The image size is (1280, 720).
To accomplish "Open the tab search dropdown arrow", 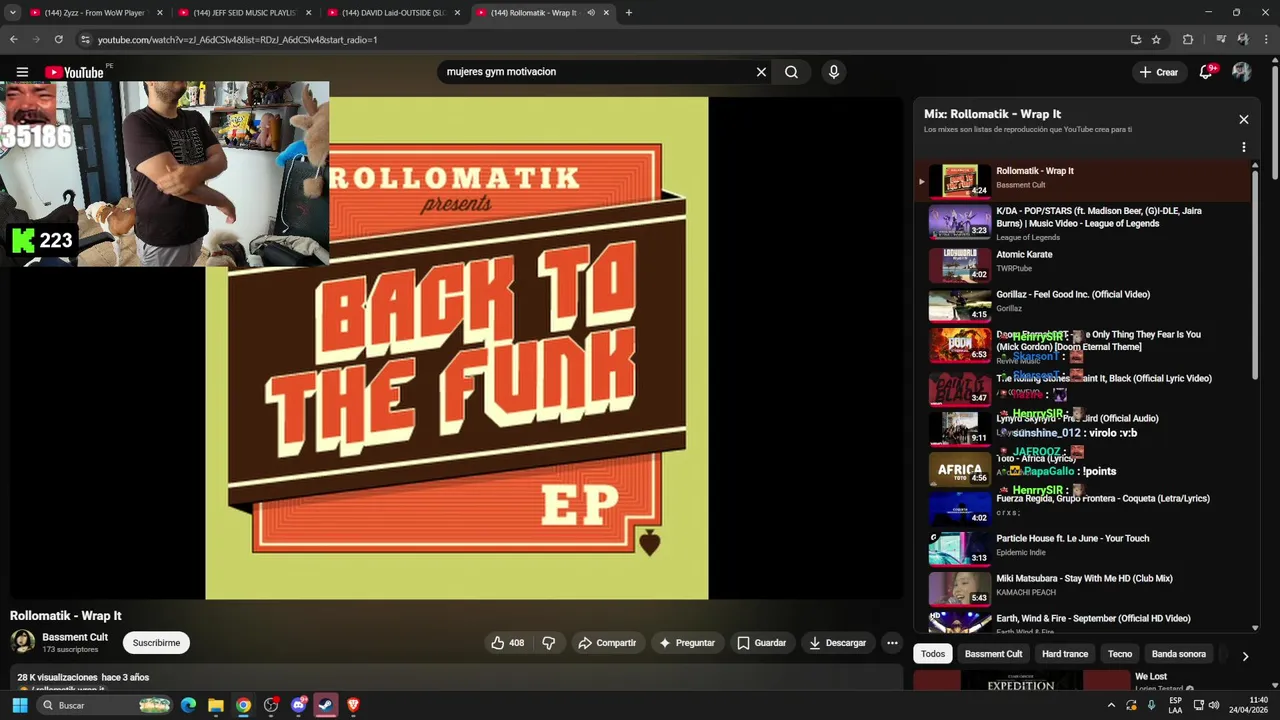I will (13, 13).
